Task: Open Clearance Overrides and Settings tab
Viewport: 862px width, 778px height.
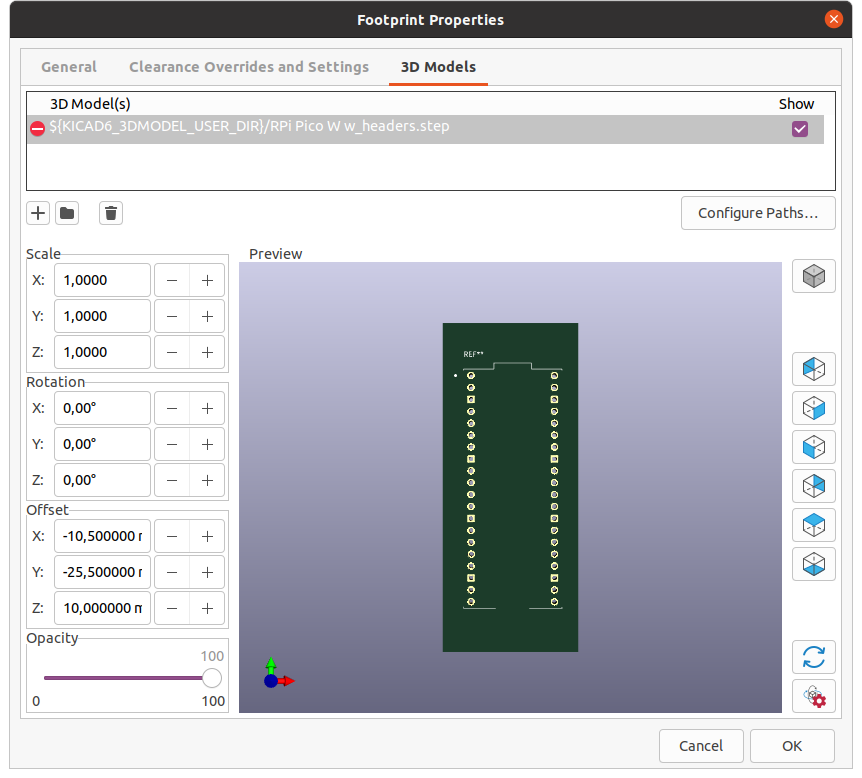Action: 249,67
